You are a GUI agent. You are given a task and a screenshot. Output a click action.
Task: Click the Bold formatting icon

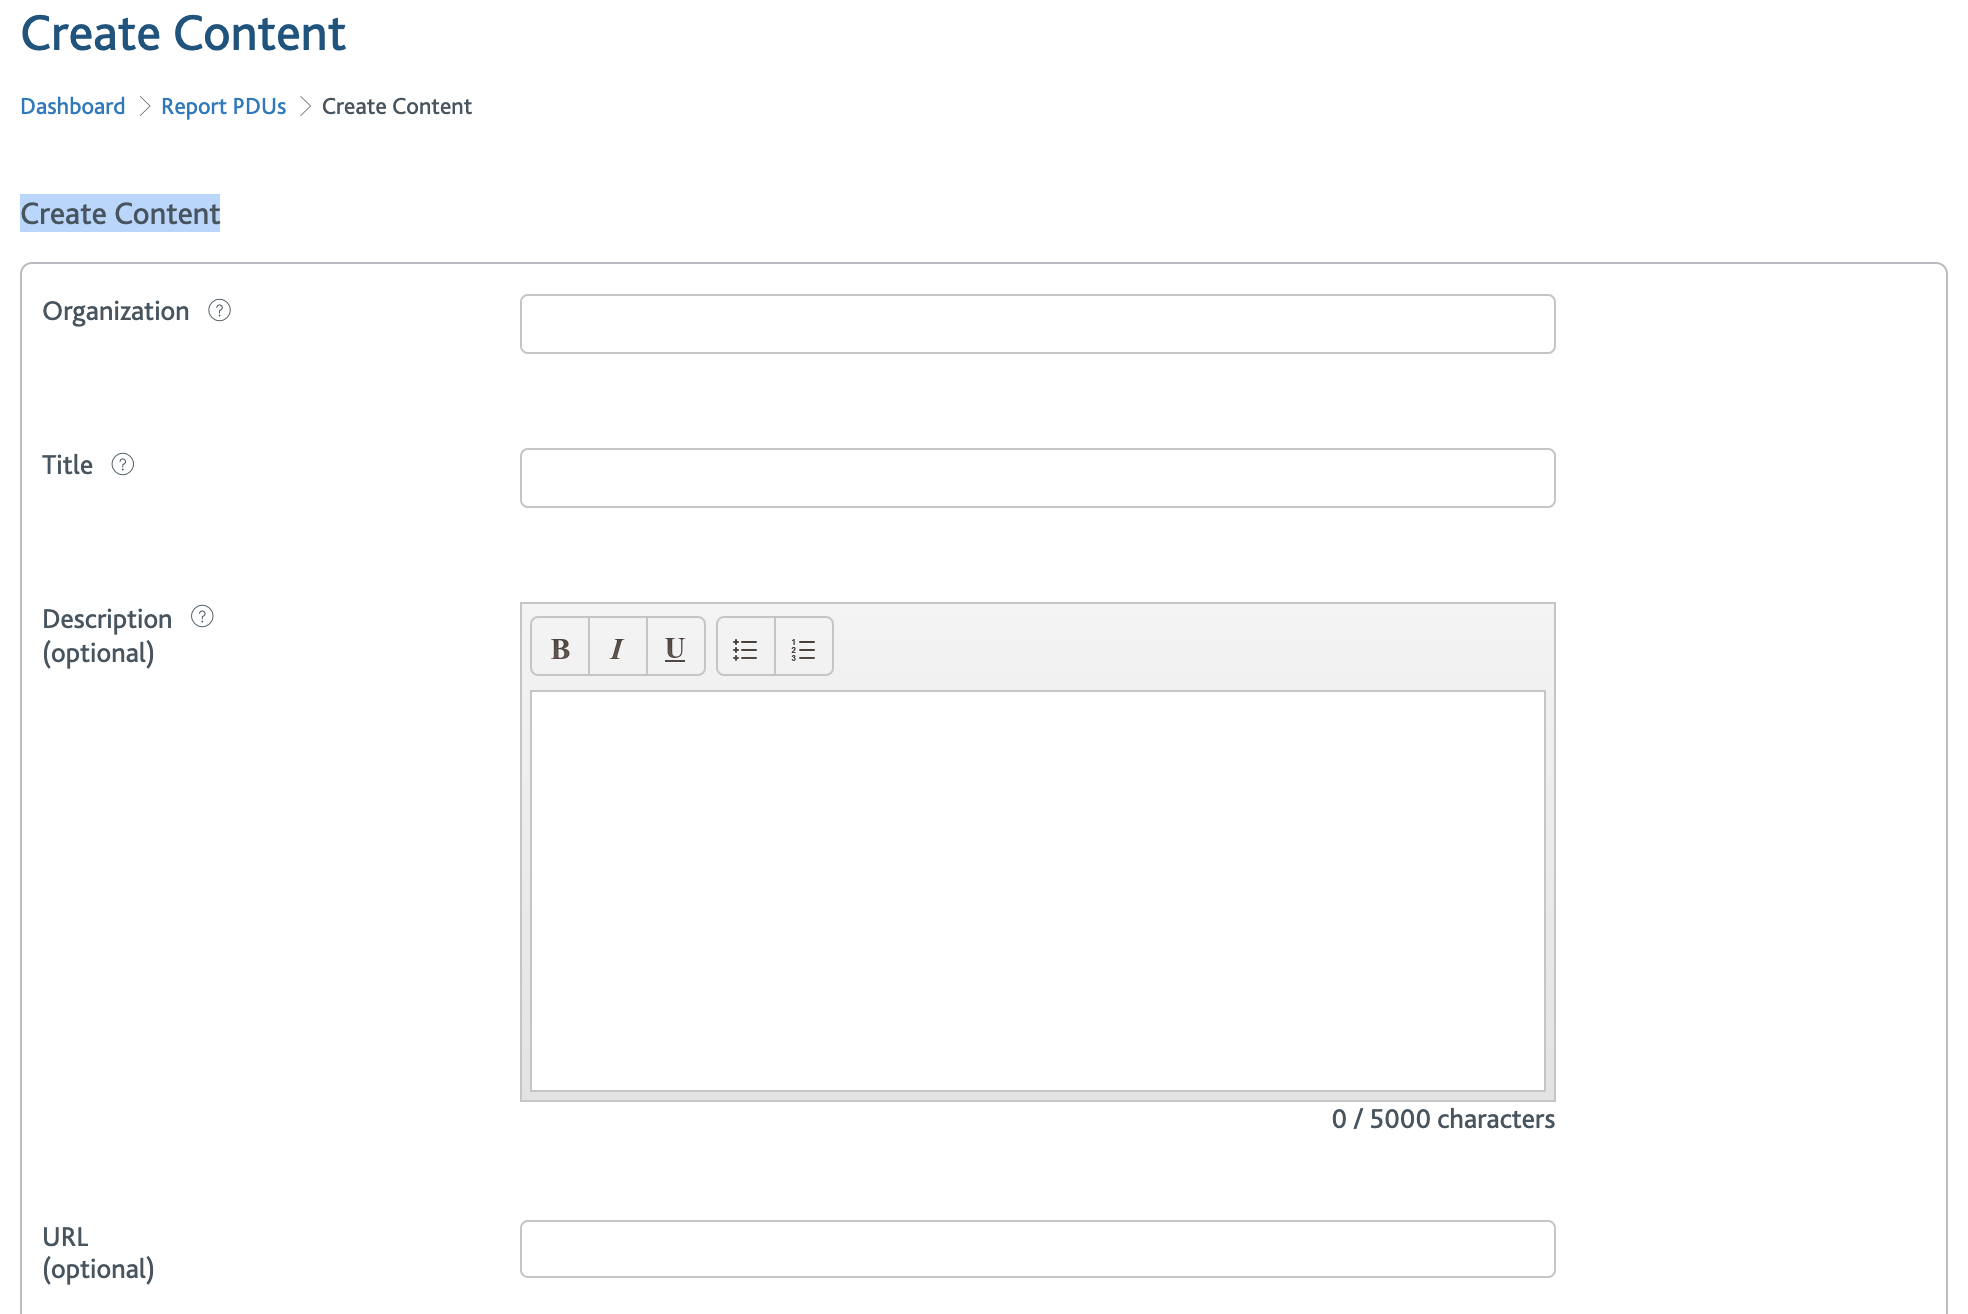[x=560, y=647]
